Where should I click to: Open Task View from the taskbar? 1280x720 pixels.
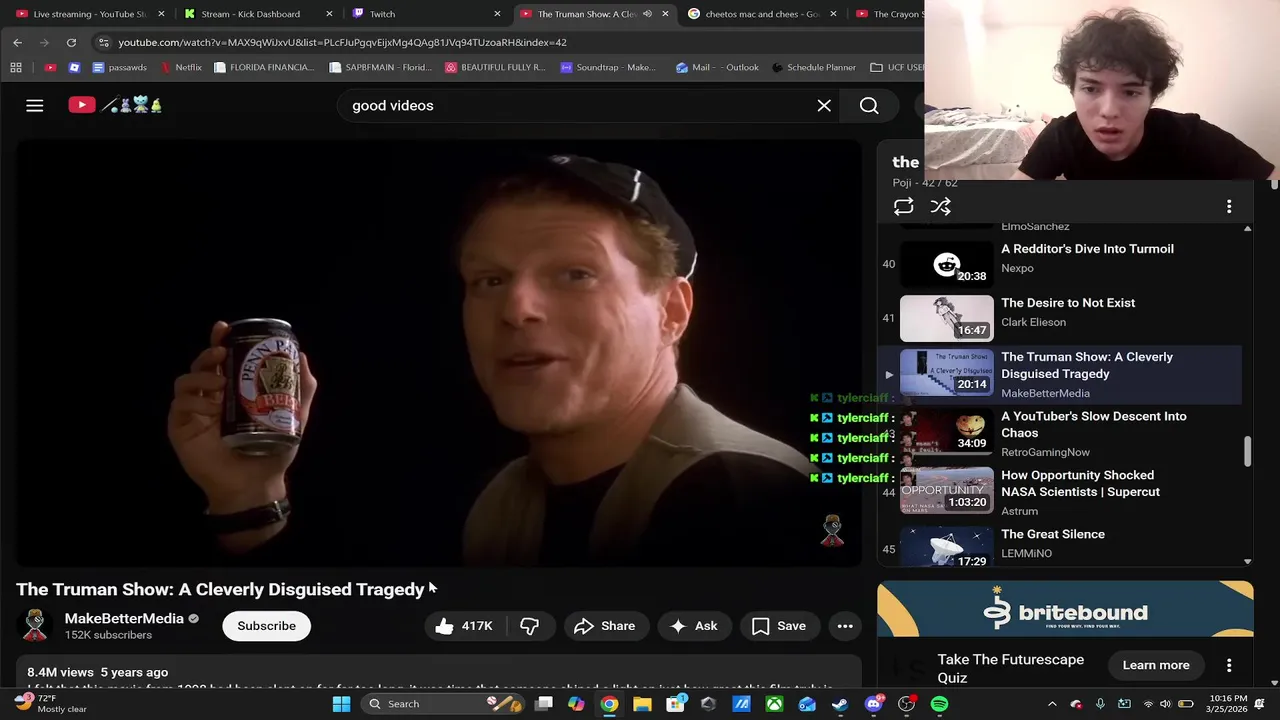point(543,704)
